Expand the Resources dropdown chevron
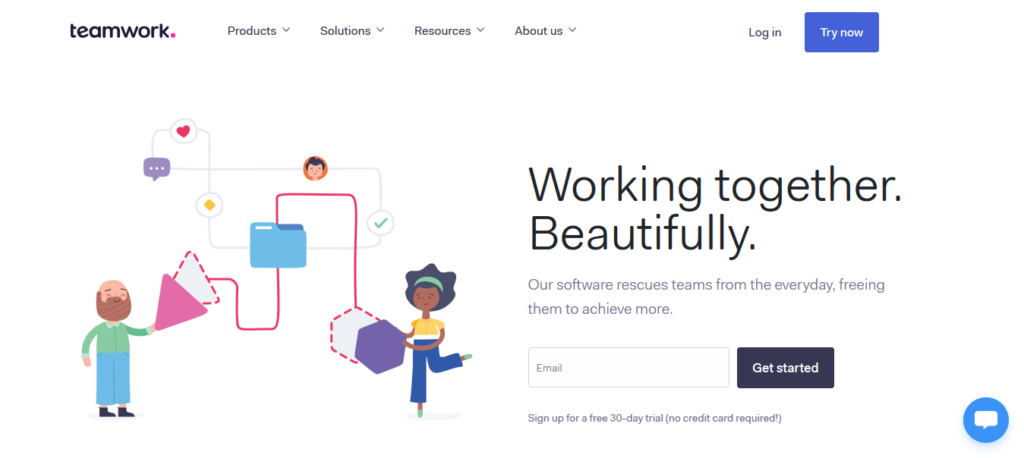 point(481,30)
